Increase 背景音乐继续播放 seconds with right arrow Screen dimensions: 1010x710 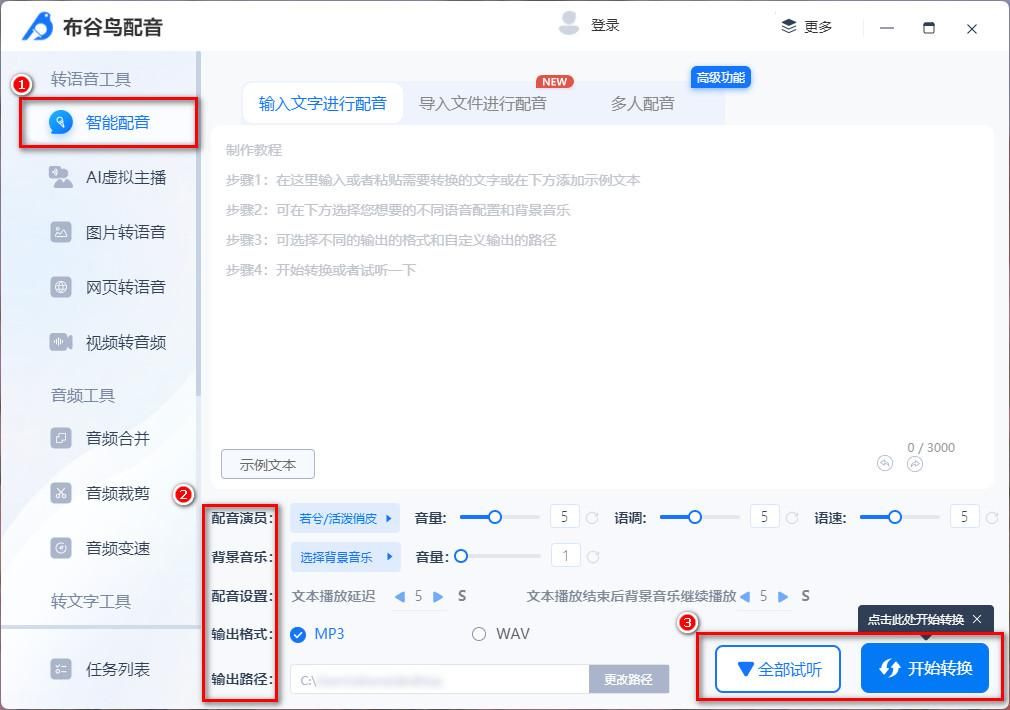pyautogui.click(x=783, y=597)
